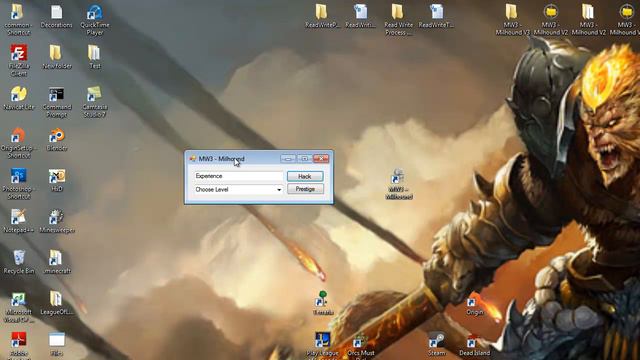Click the Prestige button
The image size is (640, 360).
pos(305,189)
